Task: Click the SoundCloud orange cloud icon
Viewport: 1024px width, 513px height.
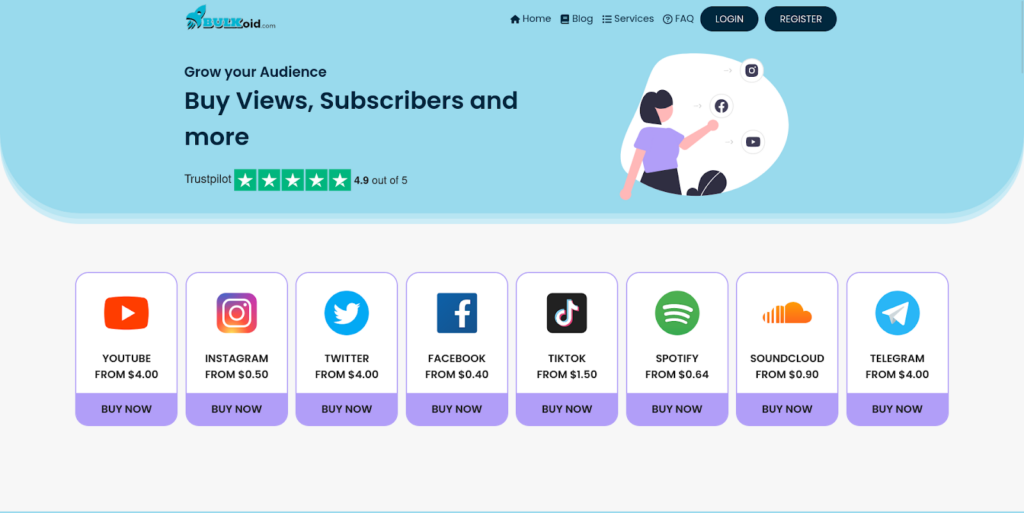Action: pos(787,313)
